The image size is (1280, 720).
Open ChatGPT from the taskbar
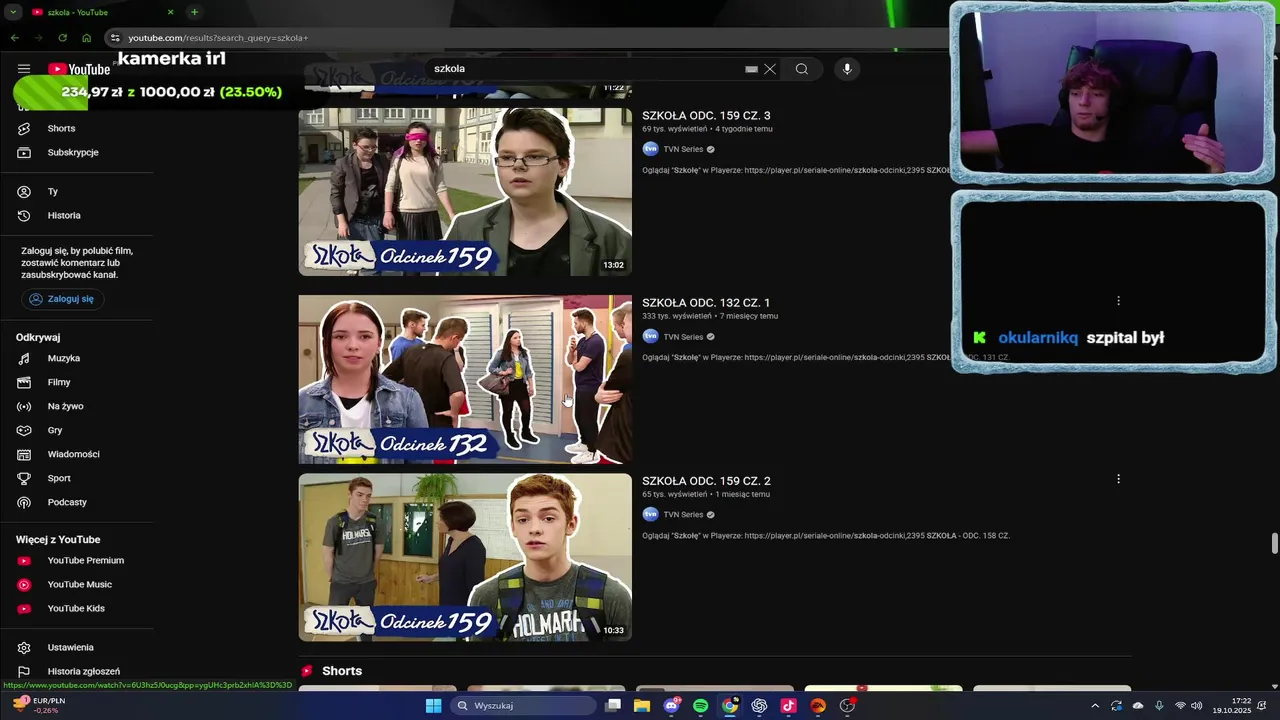[x=759, y=705]
